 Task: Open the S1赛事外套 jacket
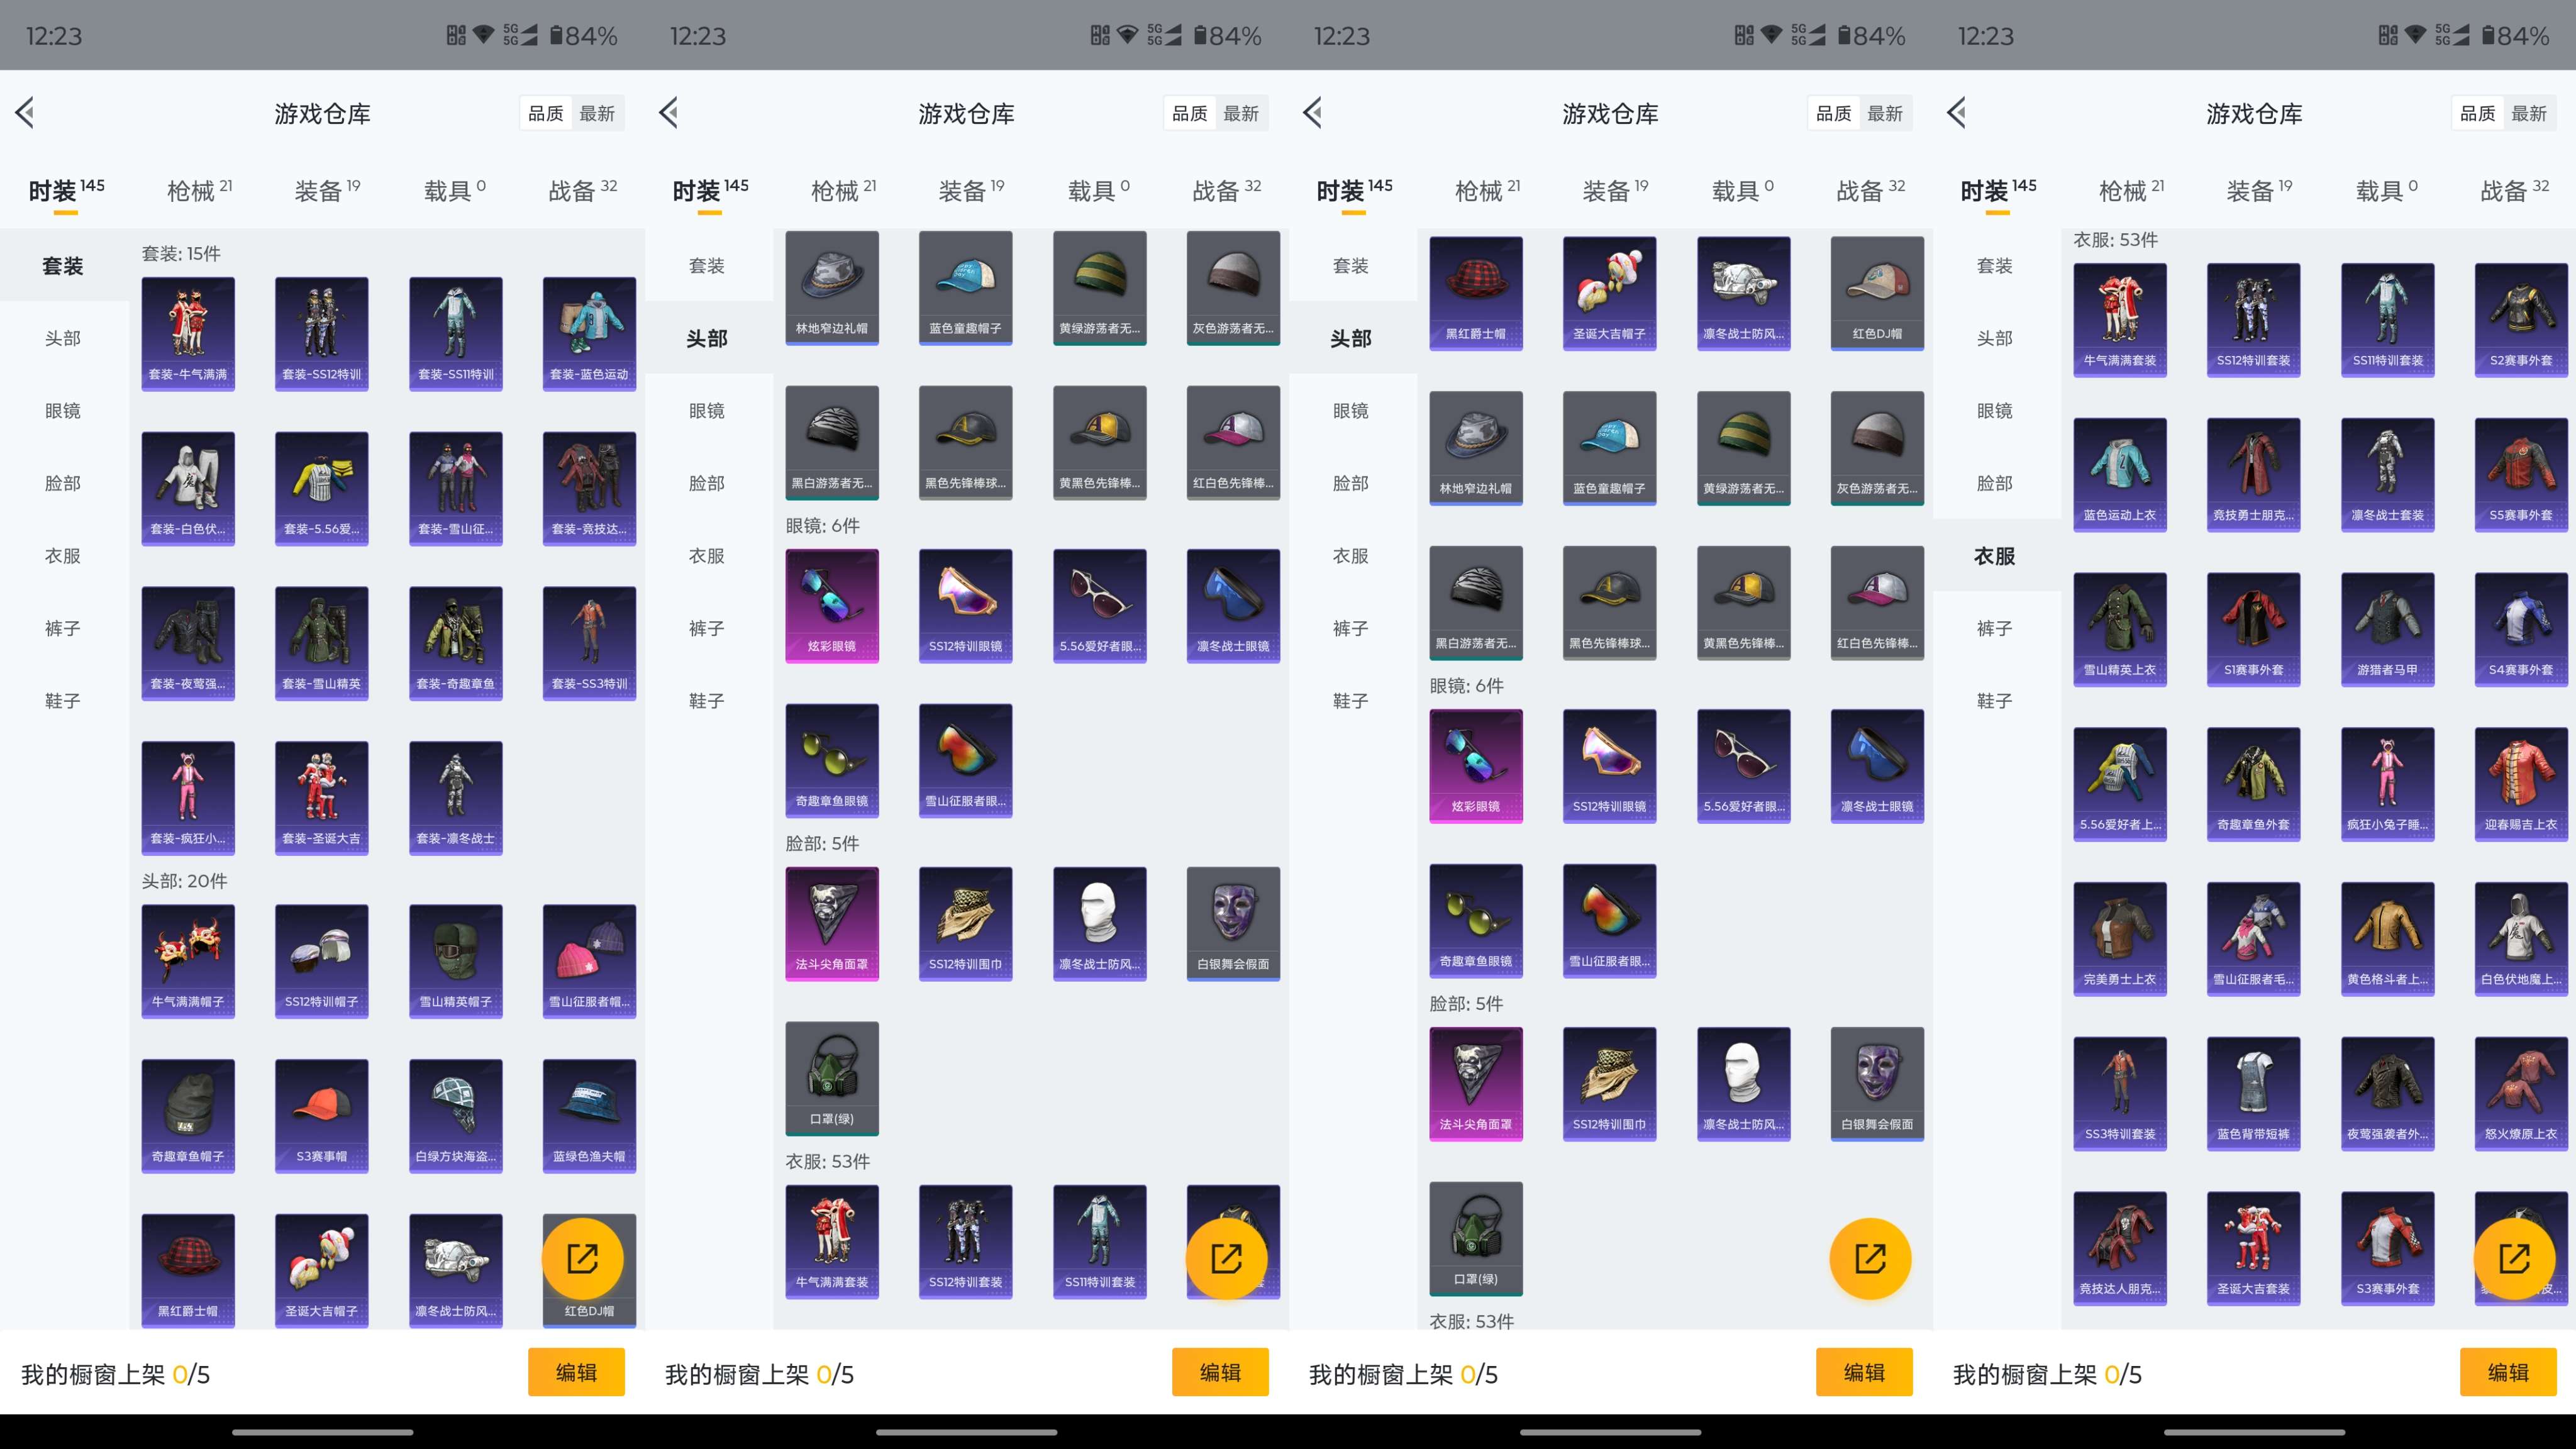pos(2254,630)
